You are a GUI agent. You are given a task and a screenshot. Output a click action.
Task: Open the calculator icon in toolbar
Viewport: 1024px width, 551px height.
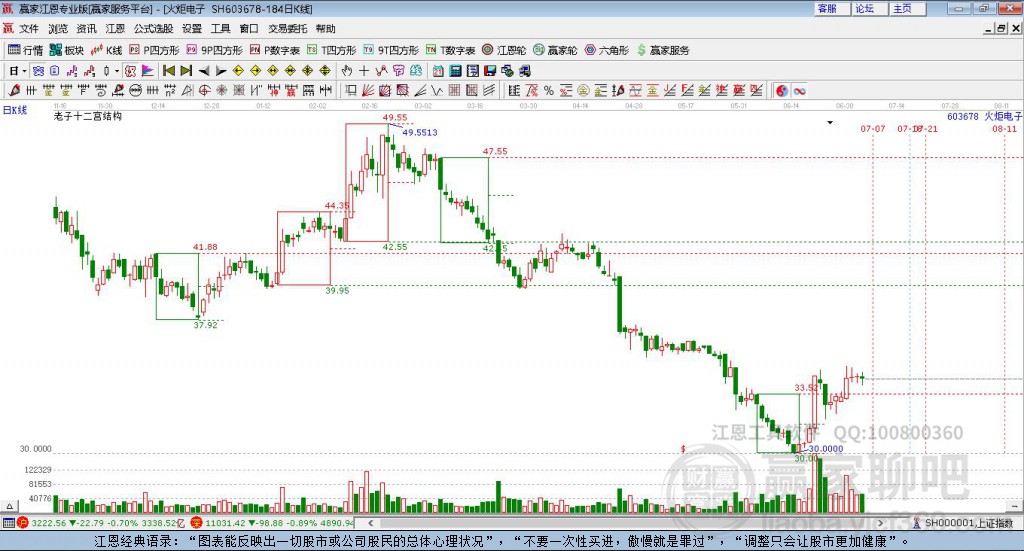[456, 71]
